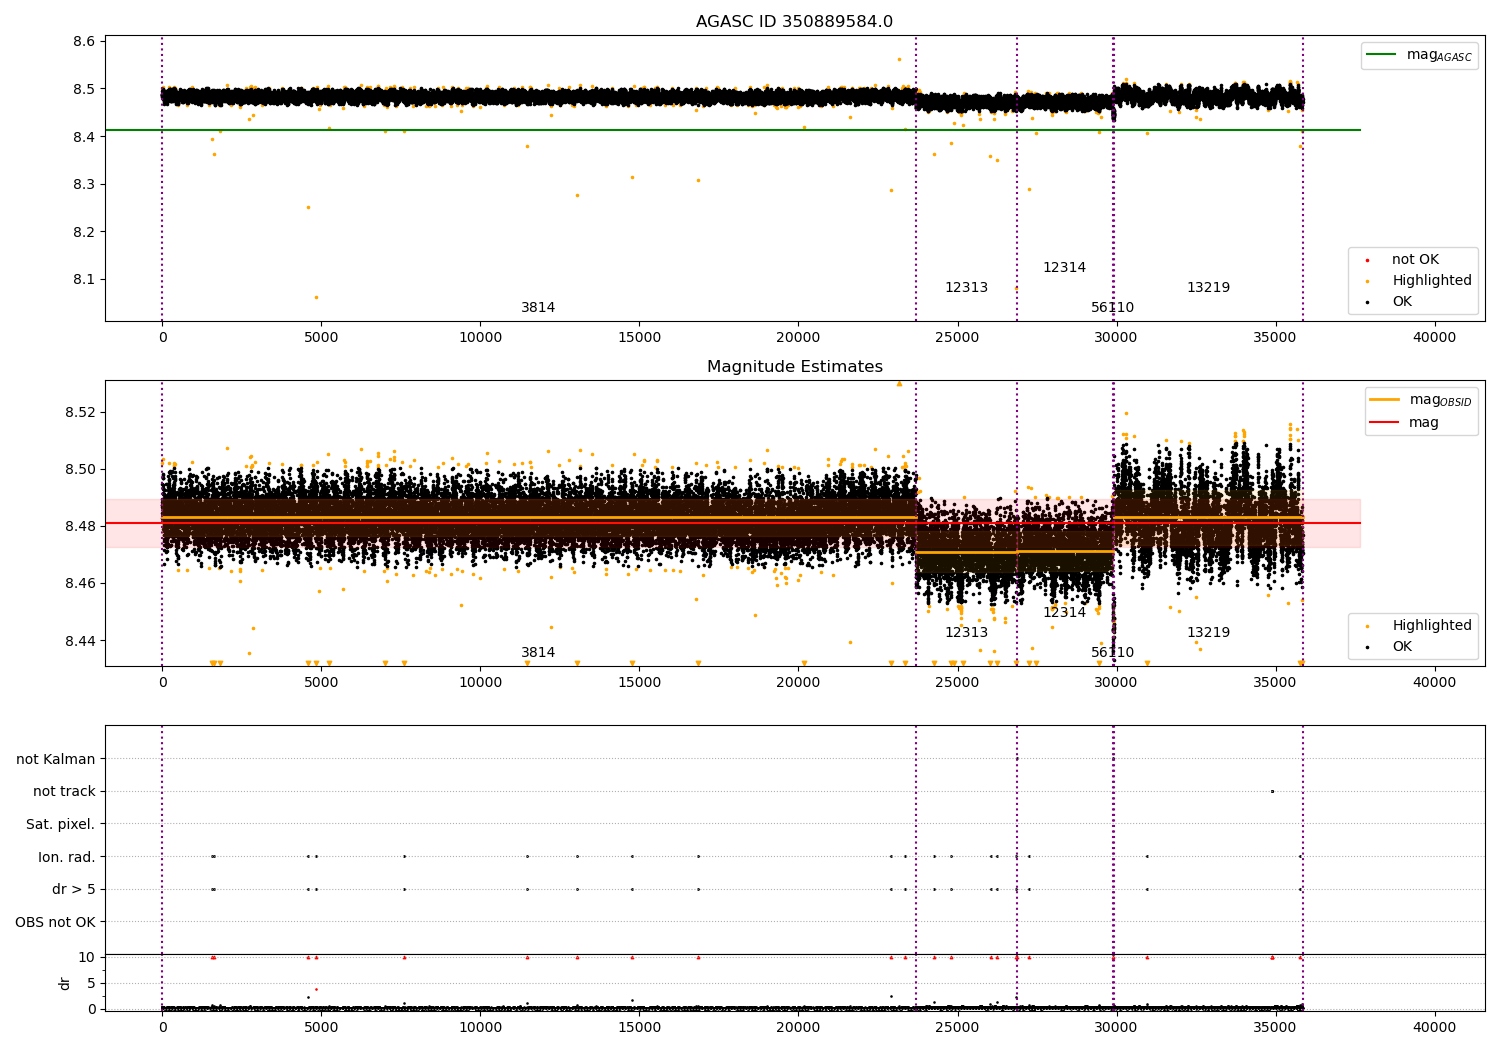Click the 'Magnitude Estimates' plot title

(794, 367)
